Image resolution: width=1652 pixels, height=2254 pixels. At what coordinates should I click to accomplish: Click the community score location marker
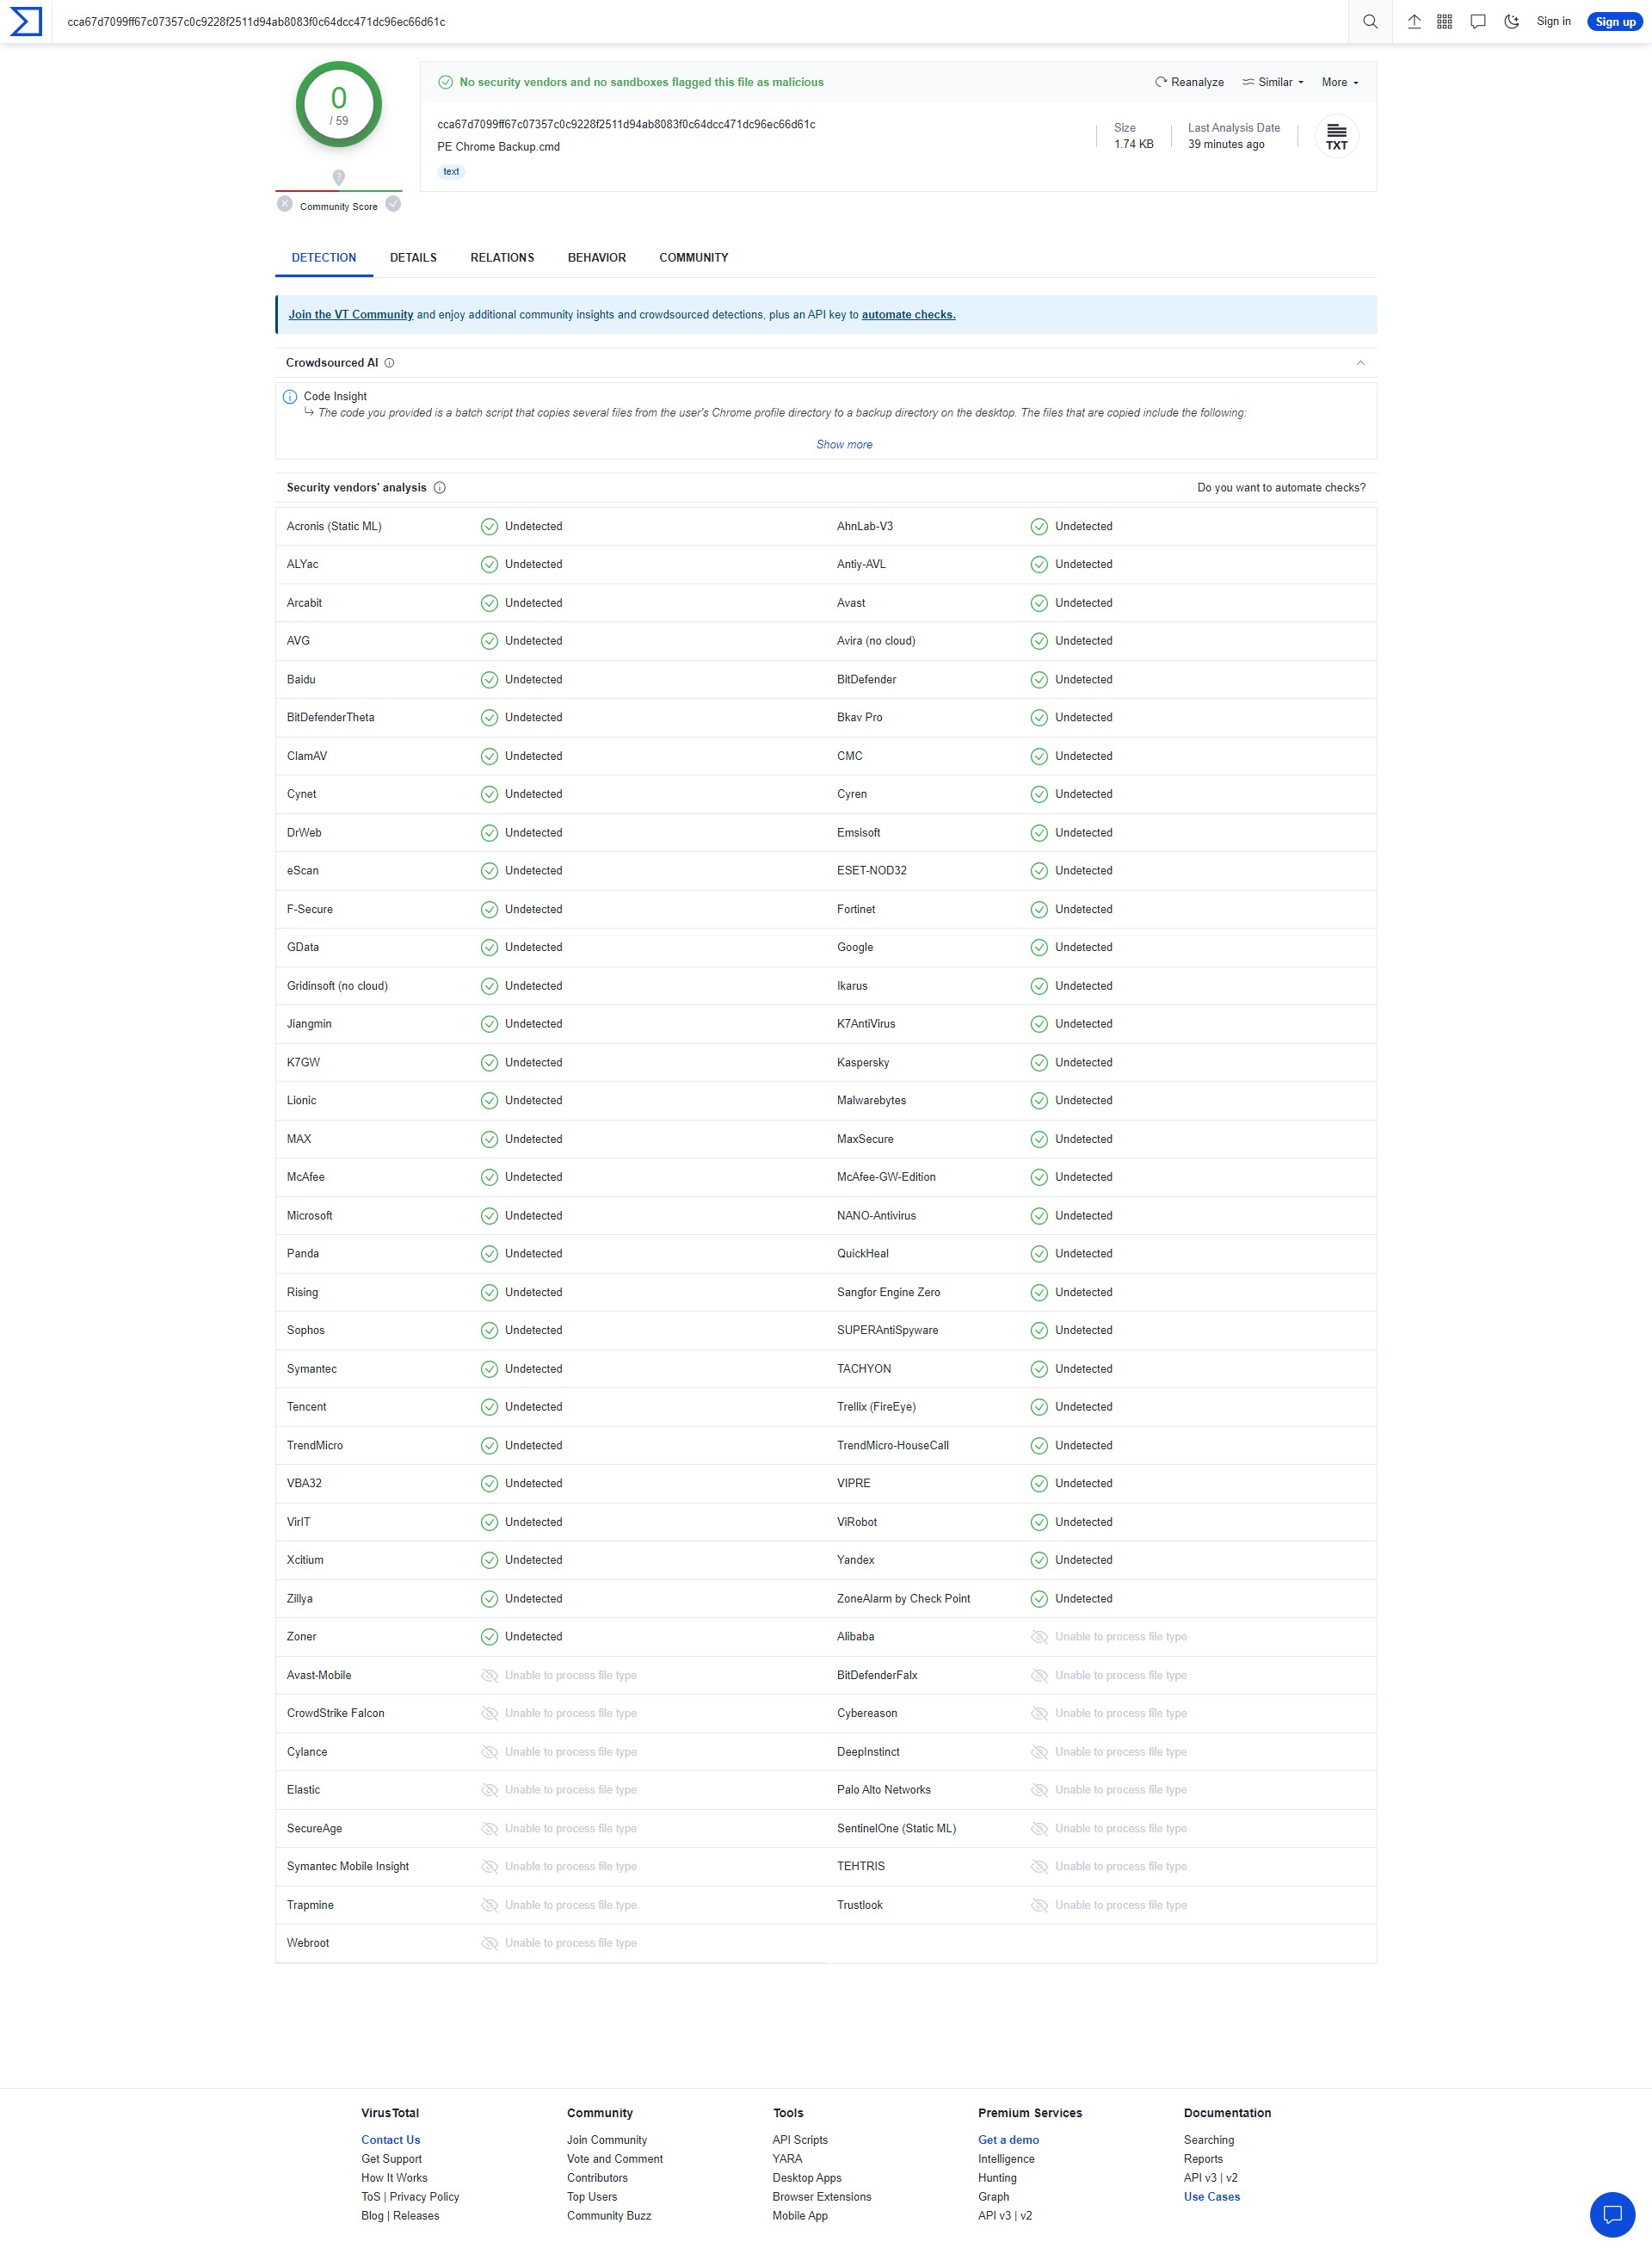[x=339, y=177]
